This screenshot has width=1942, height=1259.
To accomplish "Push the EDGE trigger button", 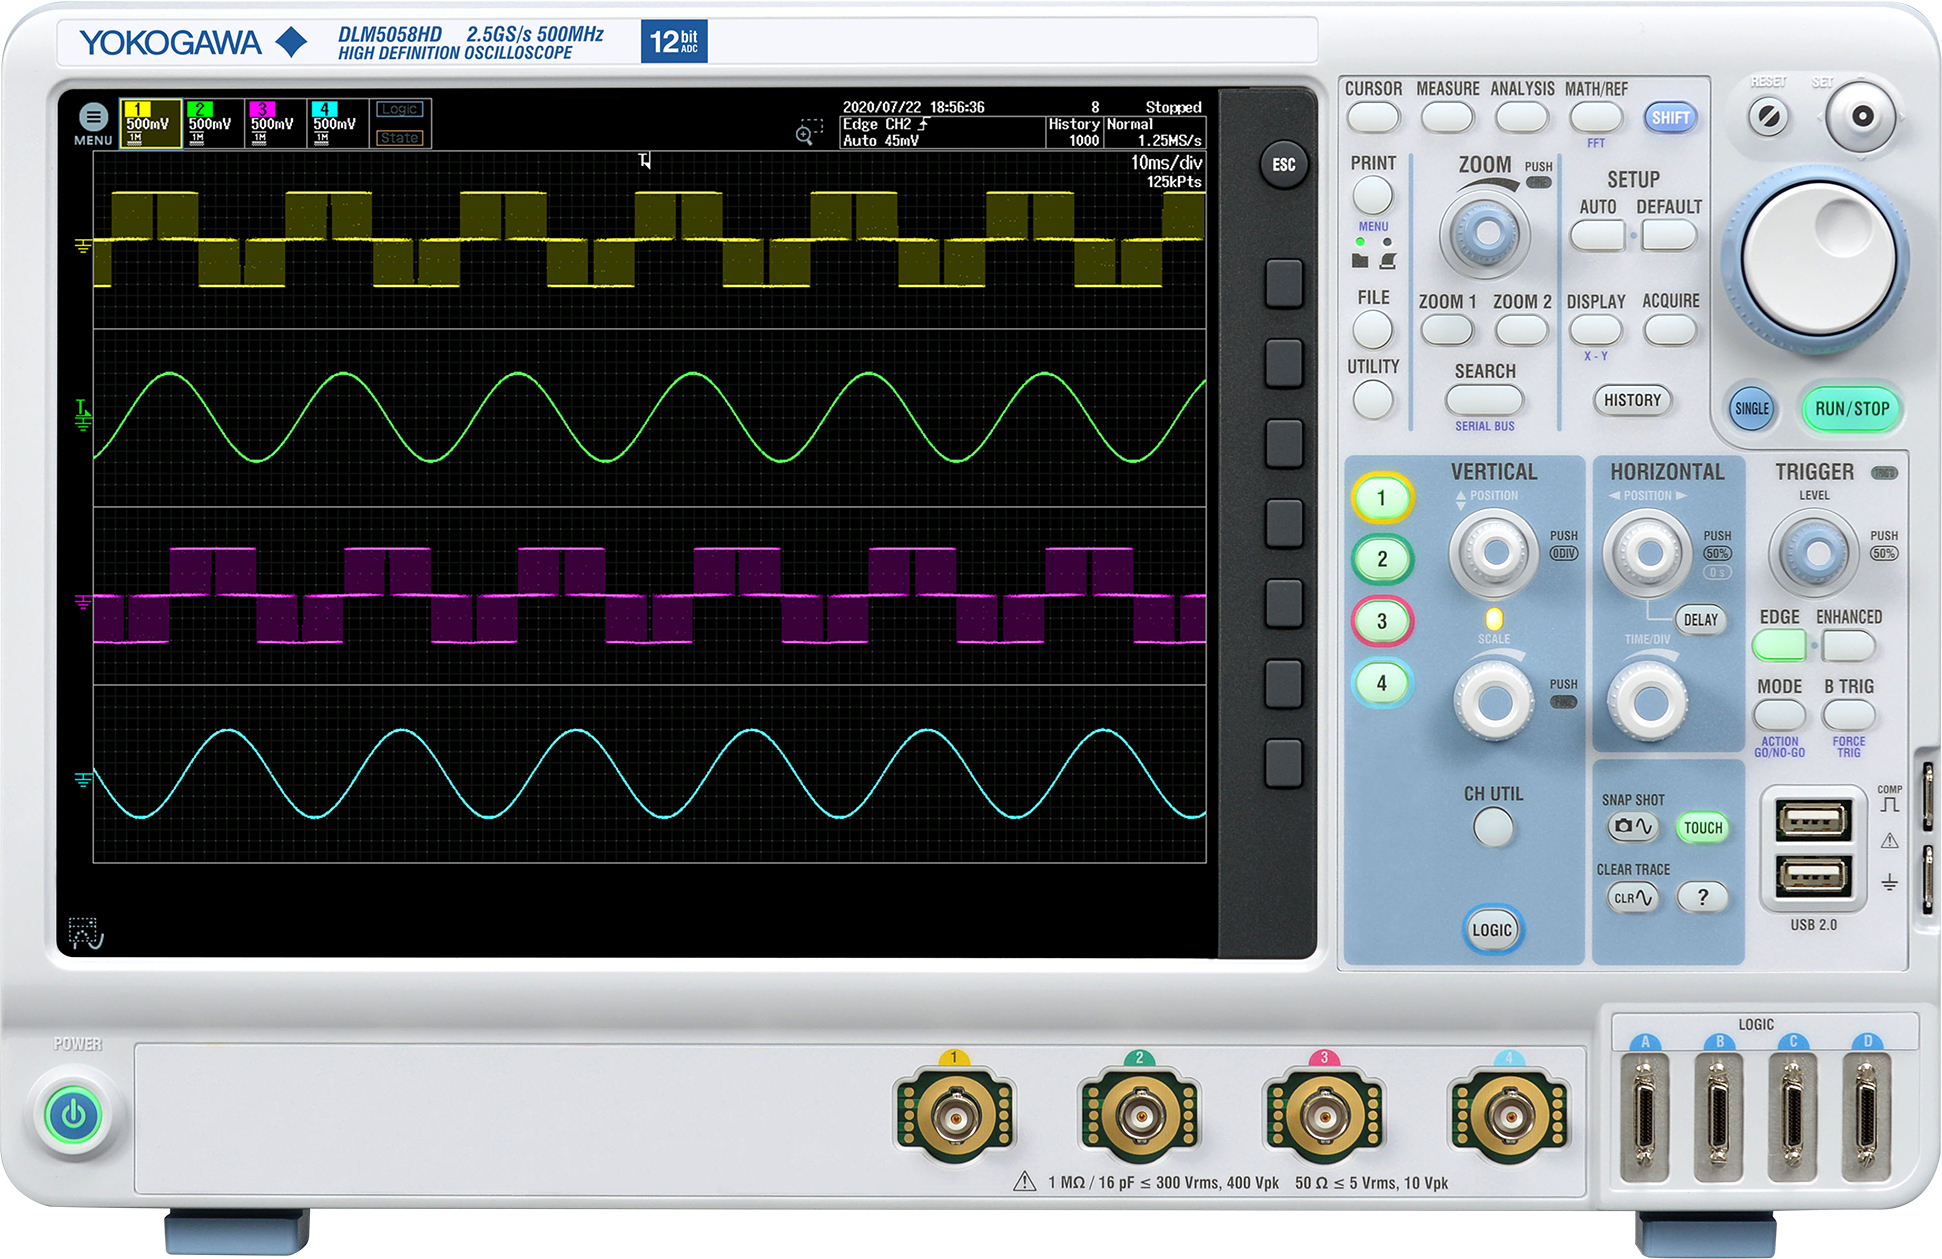I will pyautogui.click(x=1780, y=646).
